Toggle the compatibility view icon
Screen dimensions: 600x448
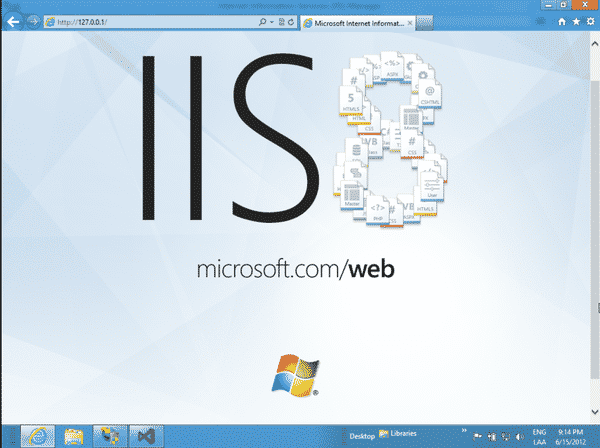282,22
